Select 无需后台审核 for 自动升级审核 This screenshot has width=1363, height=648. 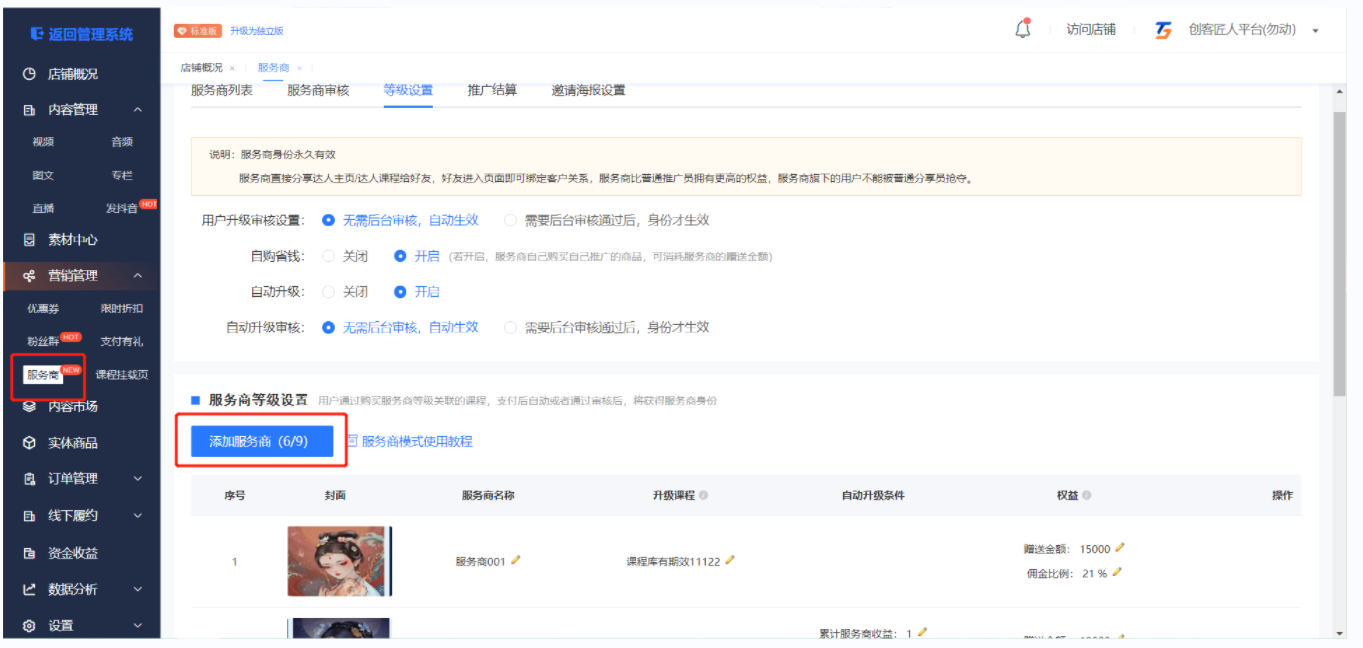pyautogui.click(x=328, y=327)
